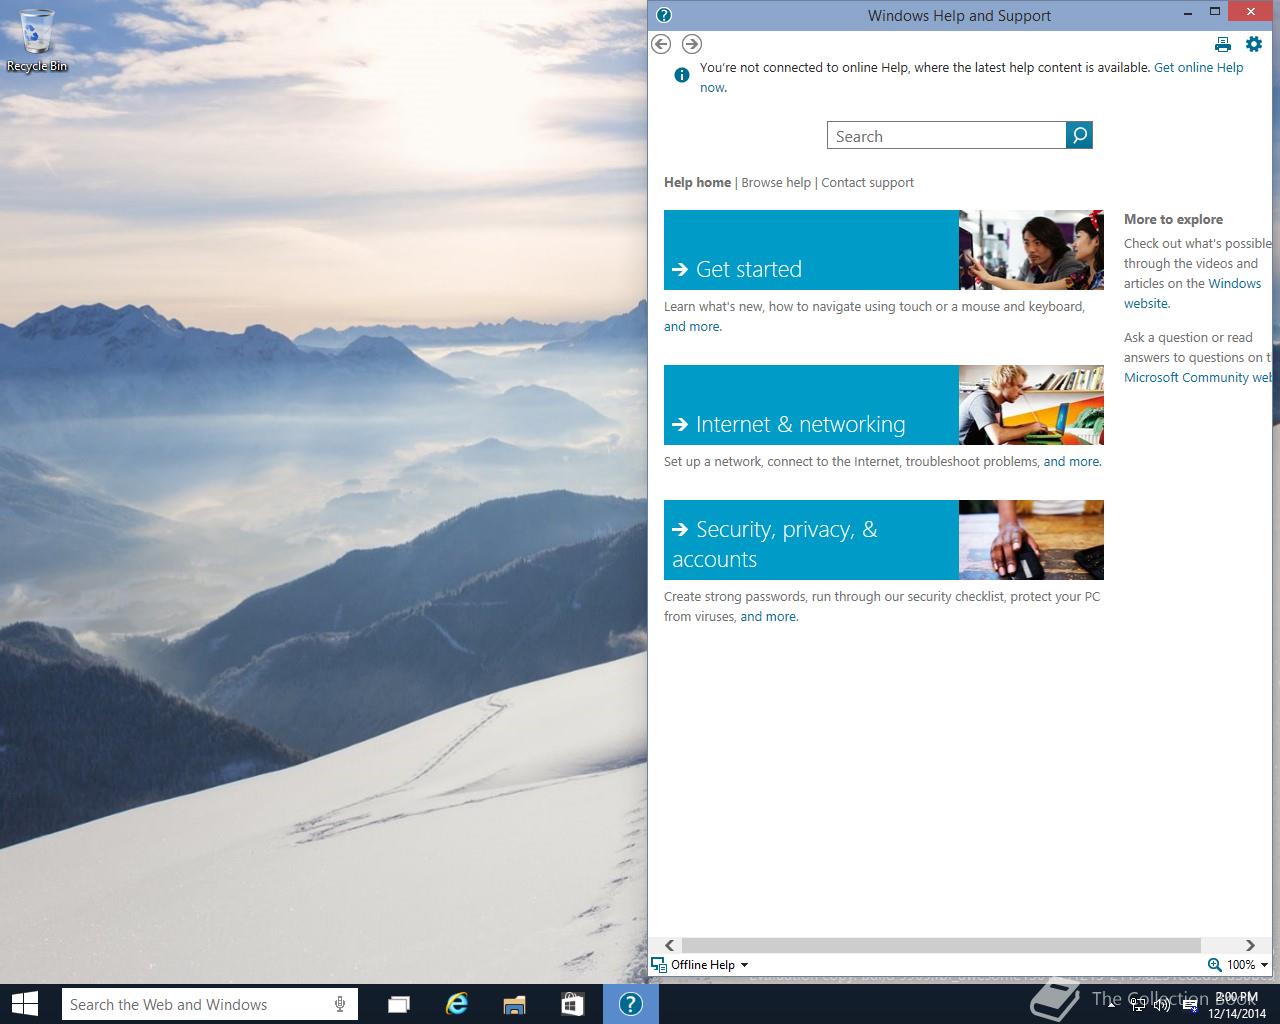This screenshot has width=1280, height=1024.
Task: Launch Internet Explorer from the taskbar
Action: [x=457, y=1004]
